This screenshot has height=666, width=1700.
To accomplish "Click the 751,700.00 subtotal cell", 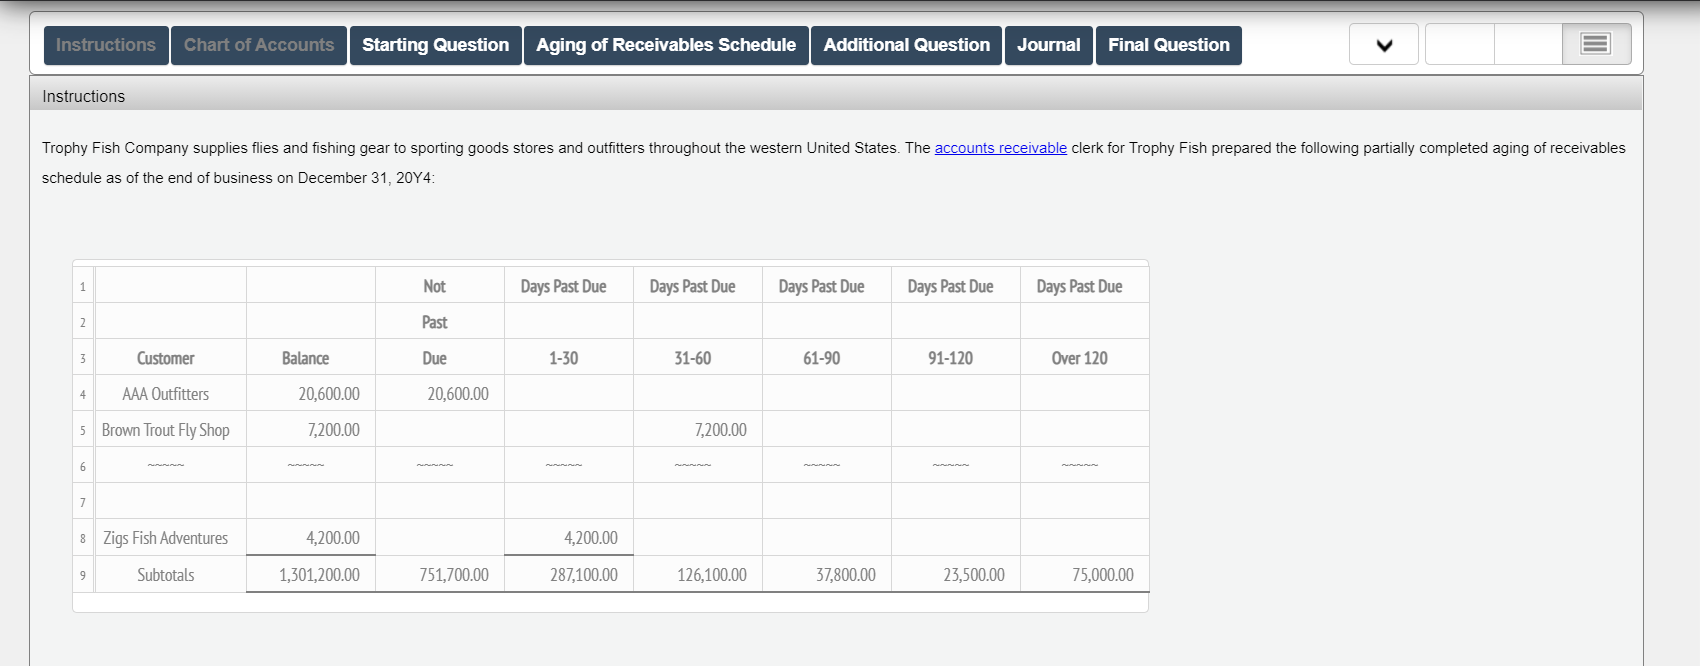I will 454,575.
